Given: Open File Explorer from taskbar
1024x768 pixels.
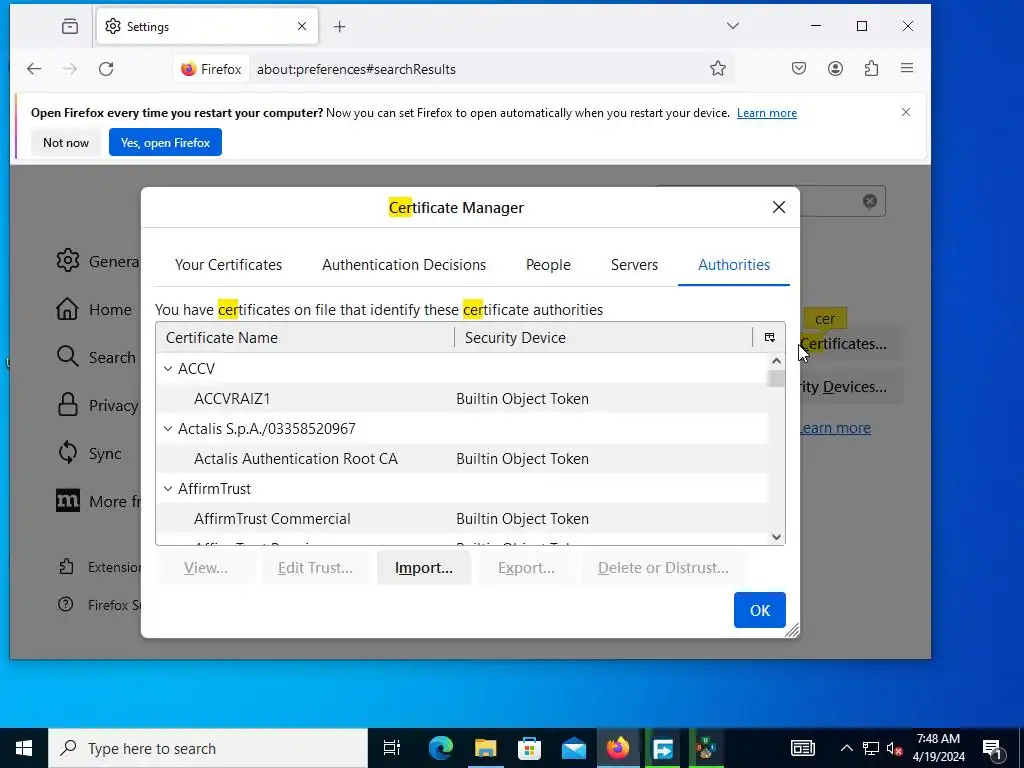Looking at the screenshot, I should click(x=485, y=748).
